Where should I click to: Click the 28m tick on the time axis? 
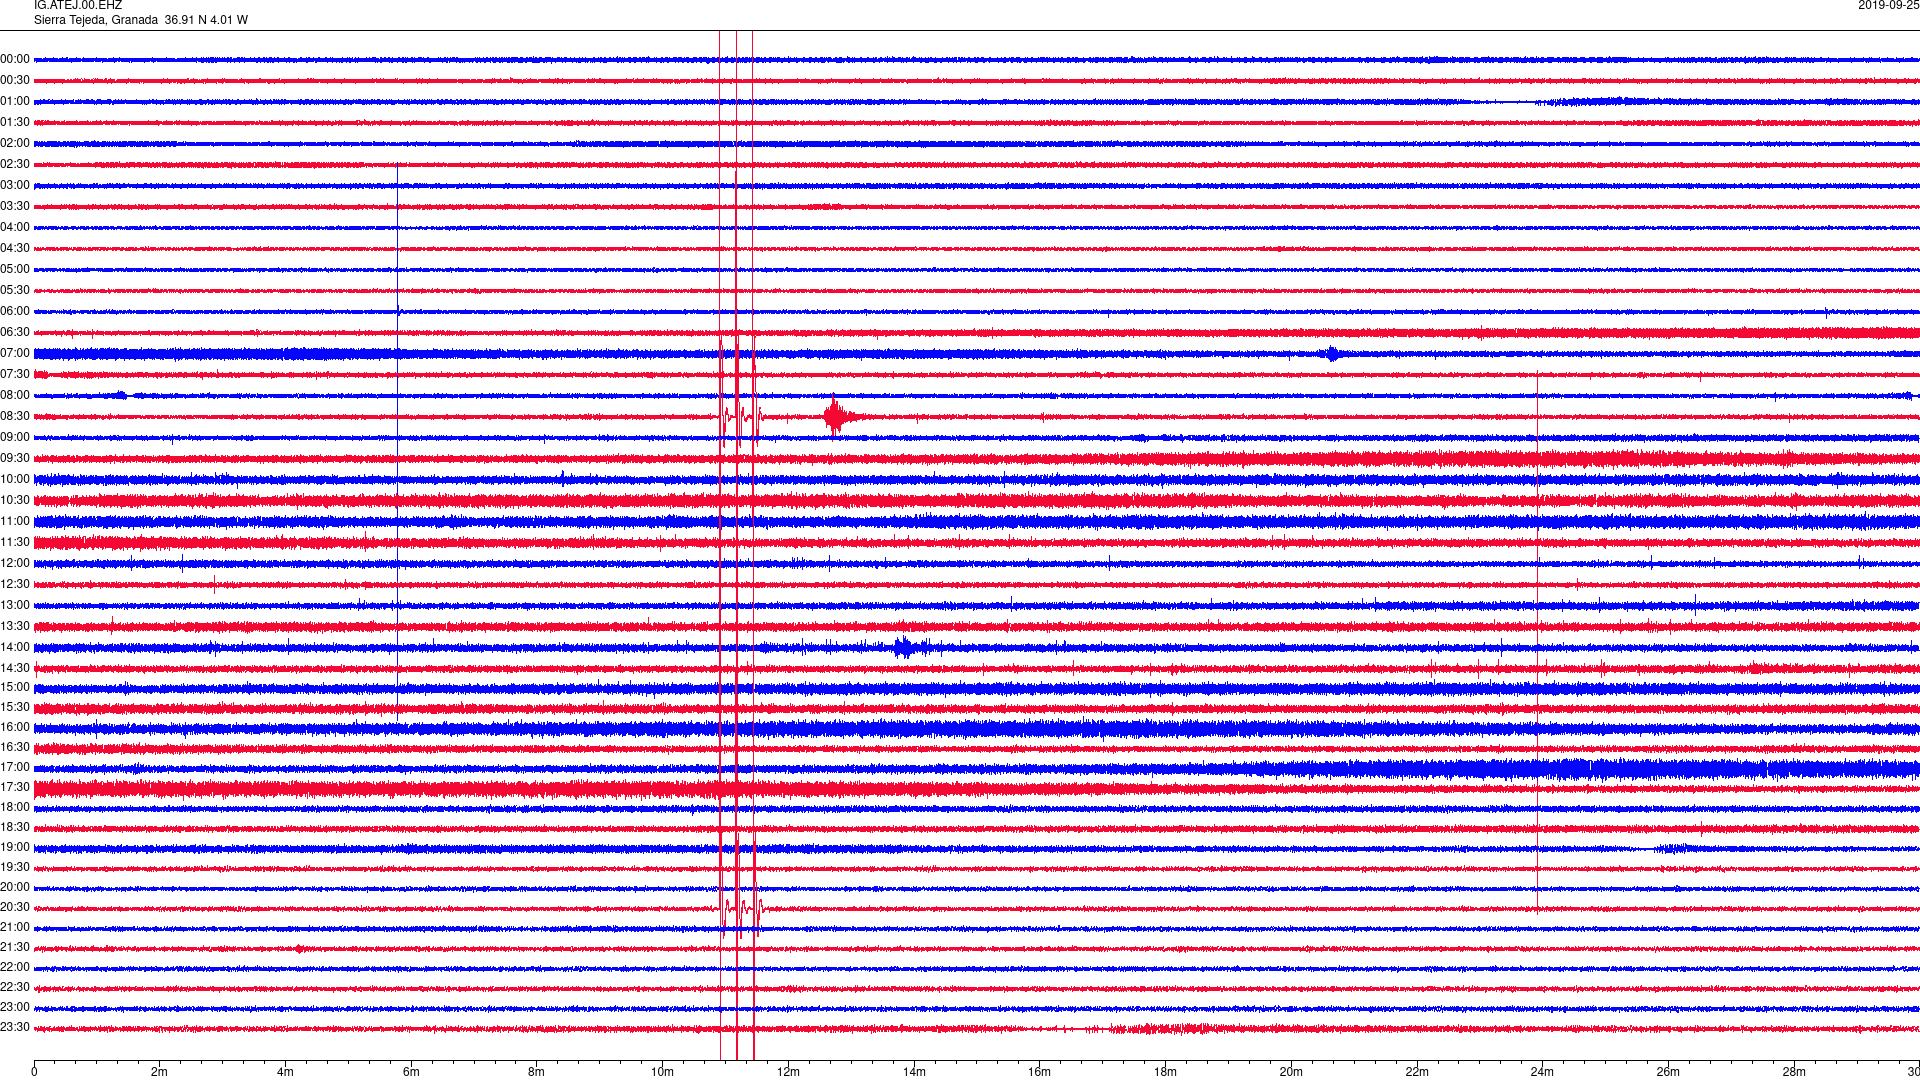click(x=1794, y=1072)
